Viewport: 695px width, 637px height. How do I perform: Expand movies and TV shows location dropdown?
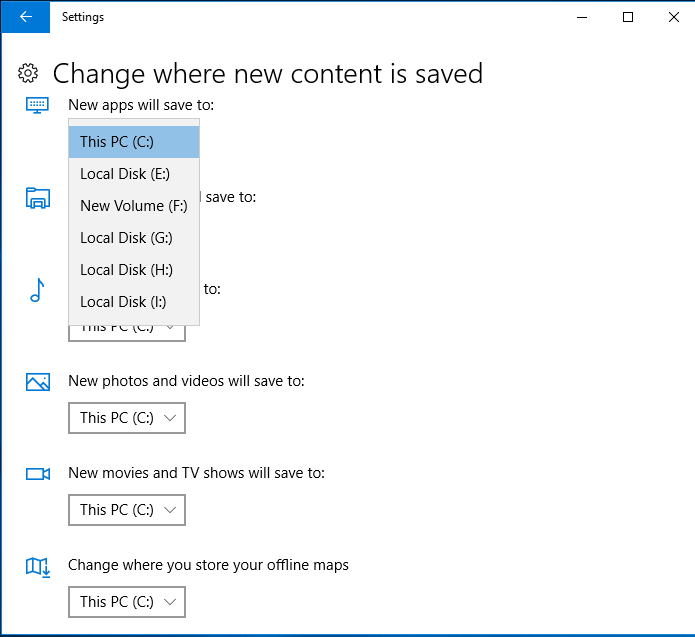pyautogui.click(x=127, y=510)
